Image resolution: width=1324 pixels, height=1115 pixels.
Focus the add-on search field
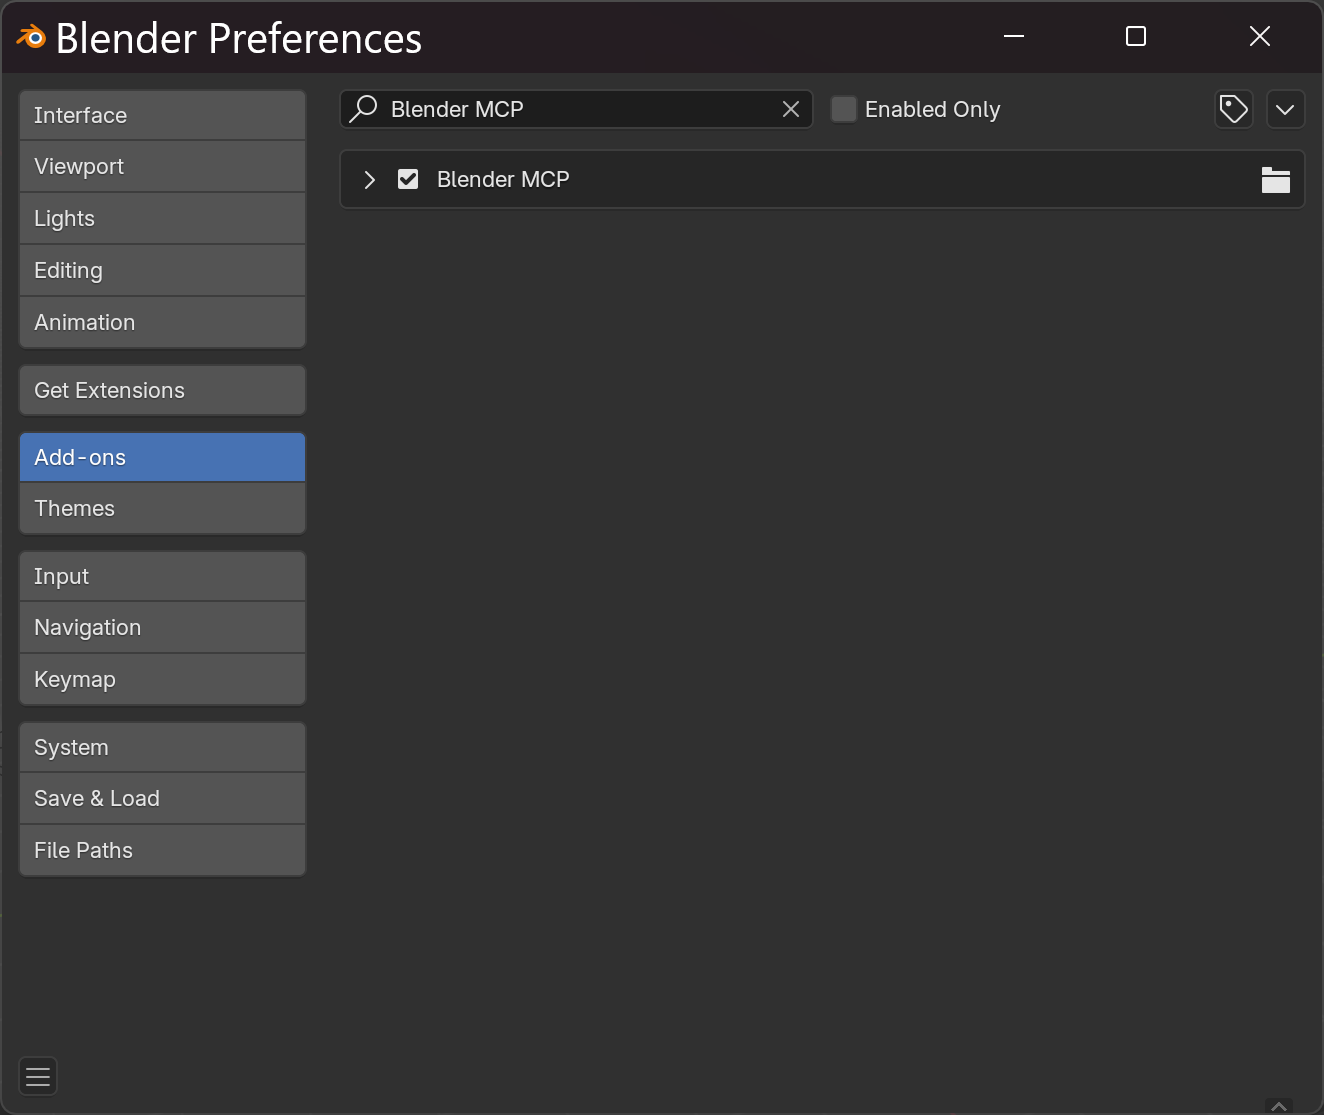(x=576, y=109)
